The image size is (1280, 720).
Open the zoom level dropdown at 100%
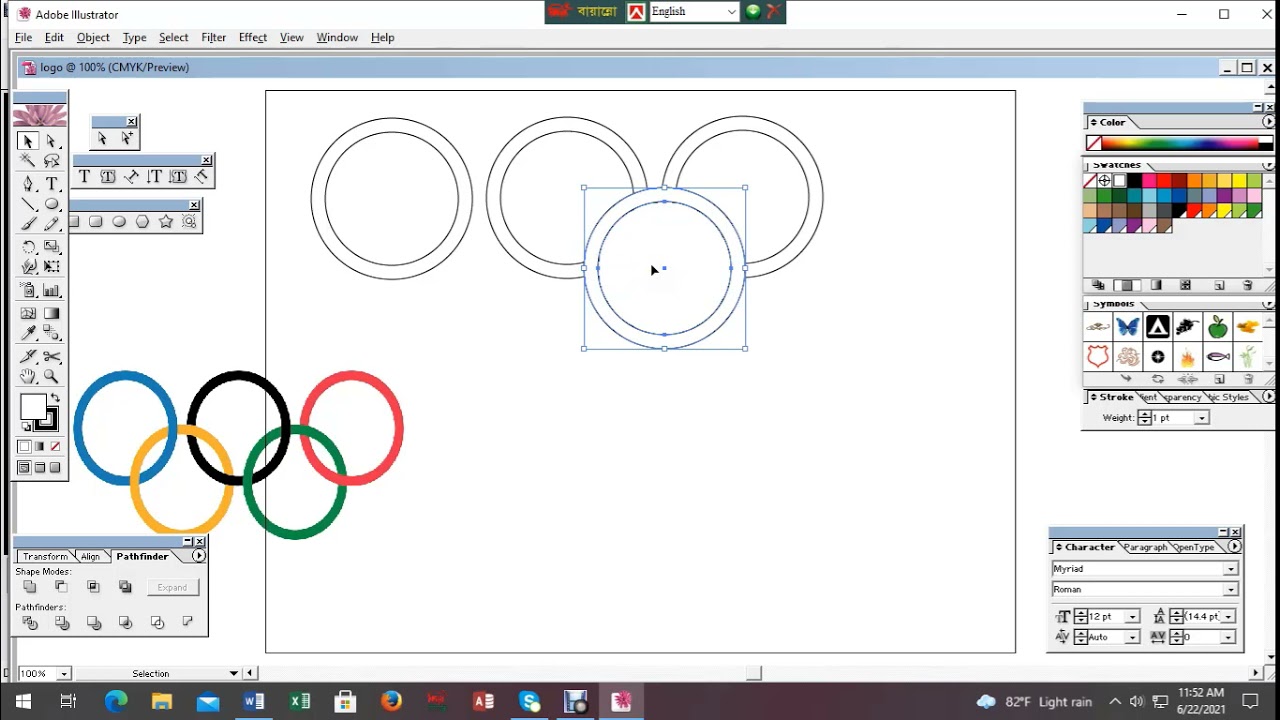[64, 674]
